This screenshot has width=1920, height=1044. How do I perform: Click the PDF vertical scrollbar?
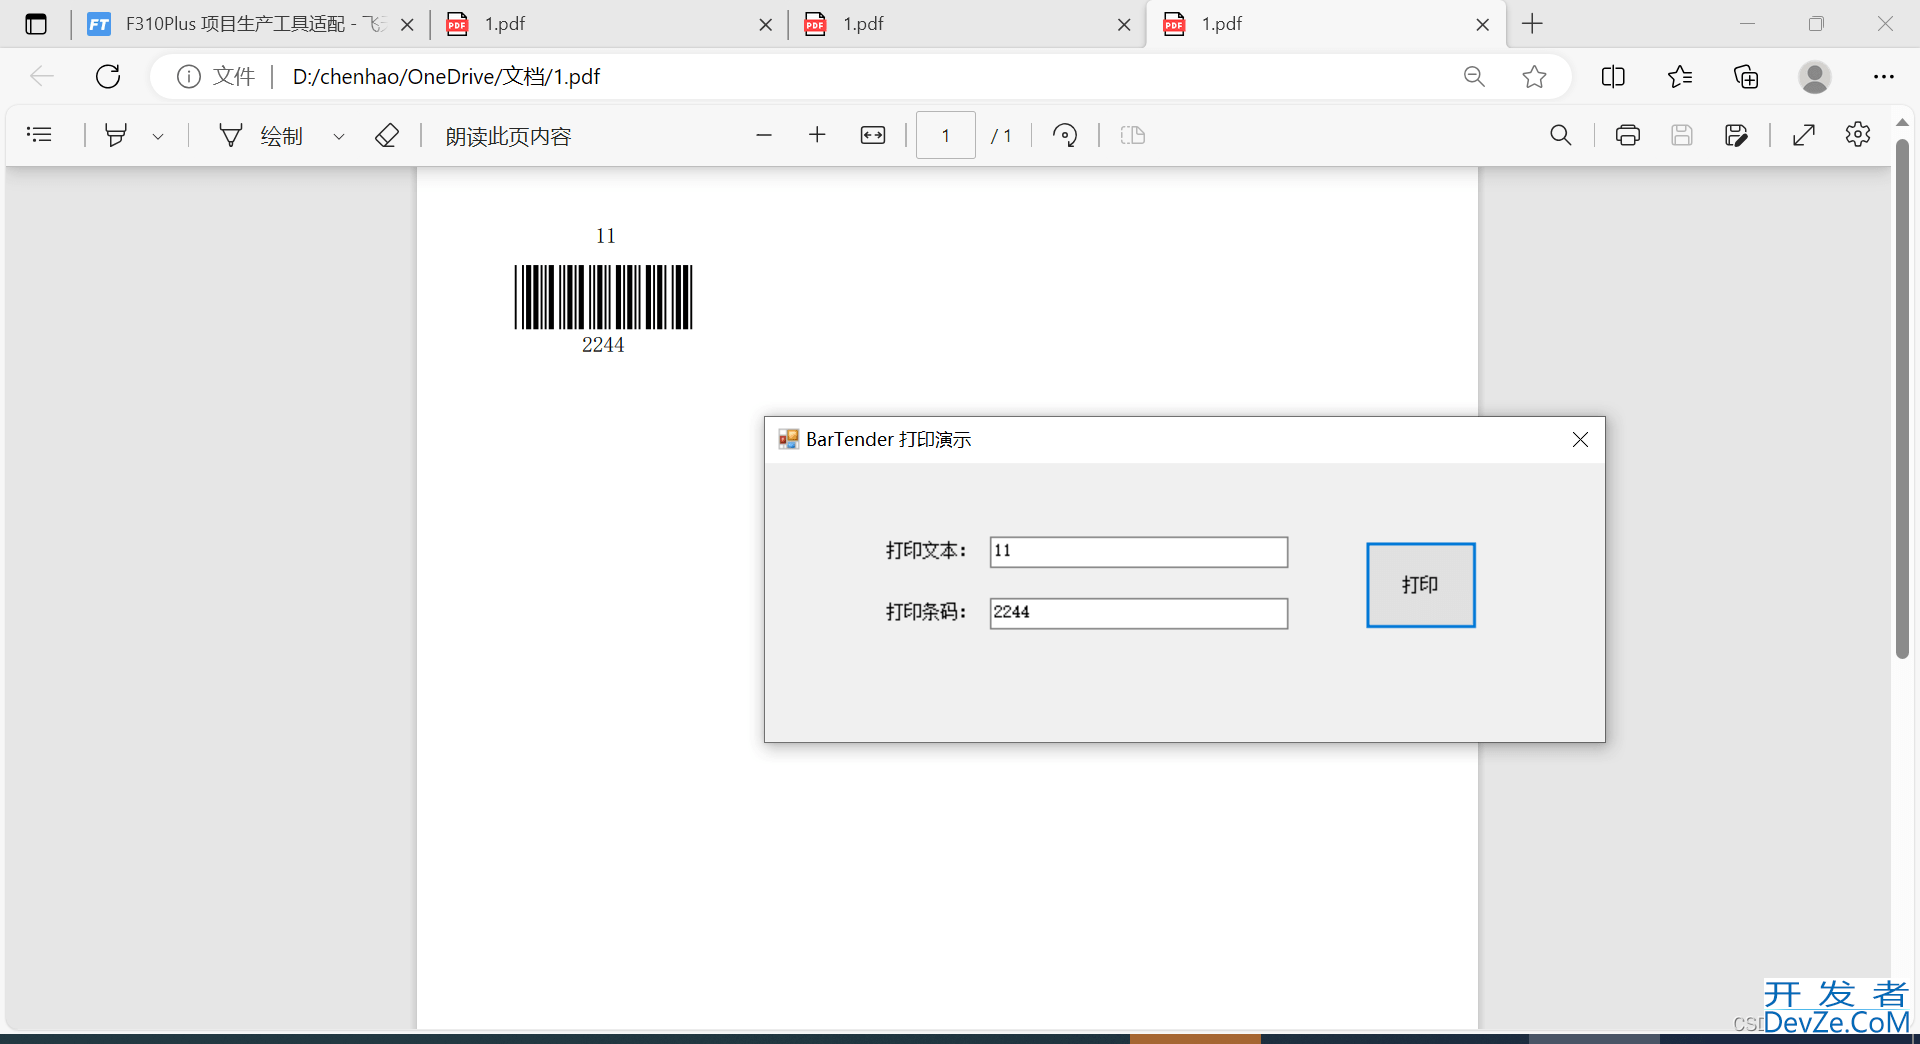coord(1902,398)
